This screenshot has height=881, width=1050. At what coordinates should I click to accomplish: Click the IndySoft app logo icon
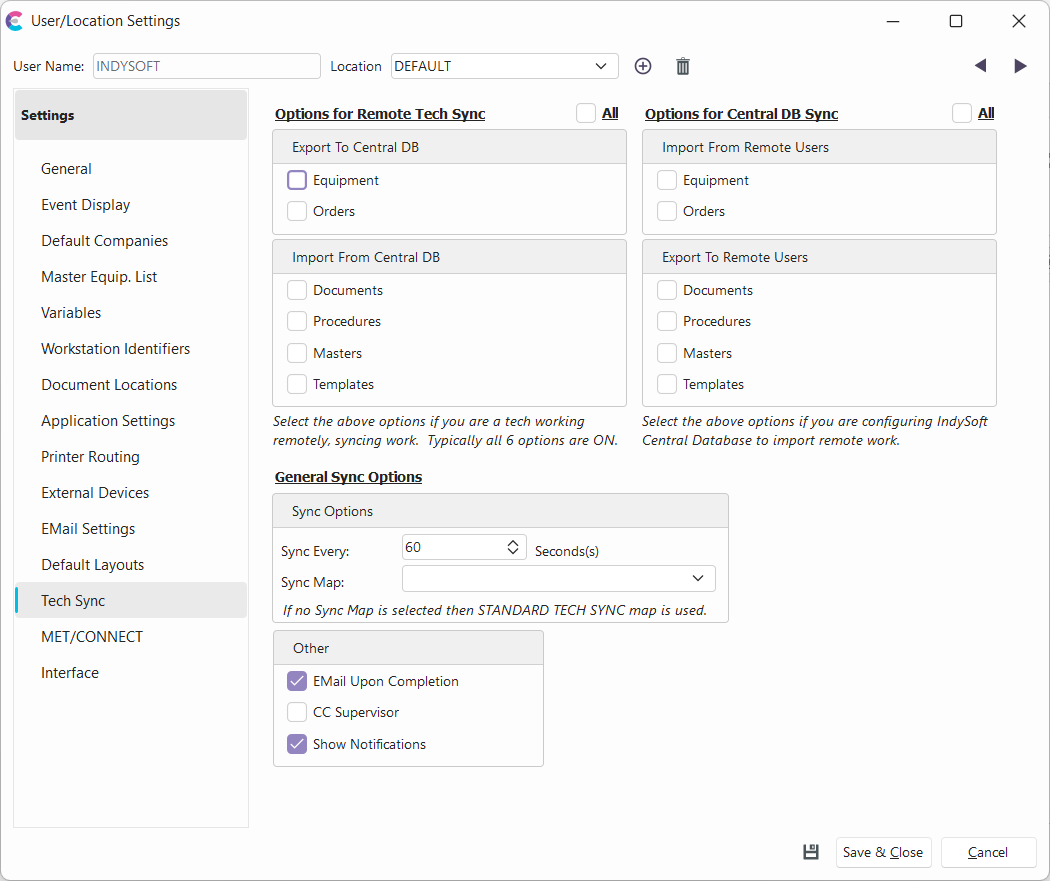[x=15, y=21]
